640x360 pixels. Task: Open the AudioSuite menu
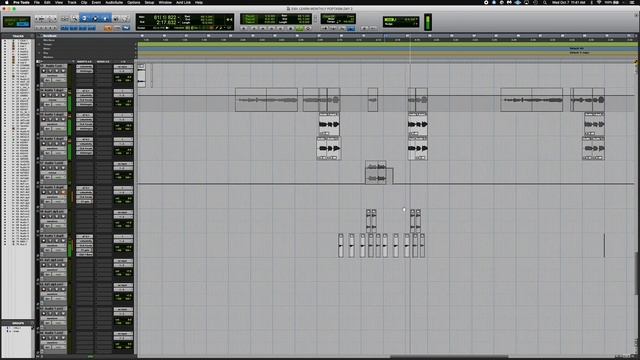114,2
